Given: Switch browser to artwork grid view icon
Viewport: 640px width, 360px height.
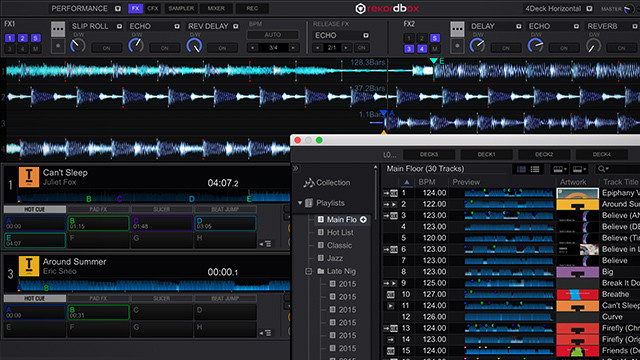Looking at the screenshot, I should 521,169.
